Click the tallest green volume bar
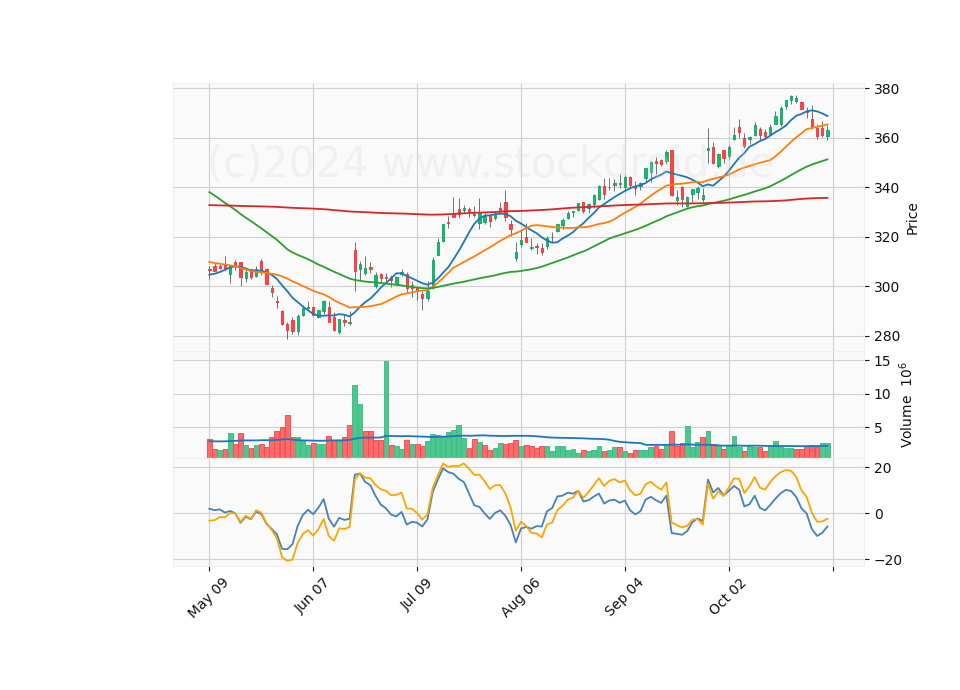The height and width of the screenshot is (690, 960). [386, 410]
